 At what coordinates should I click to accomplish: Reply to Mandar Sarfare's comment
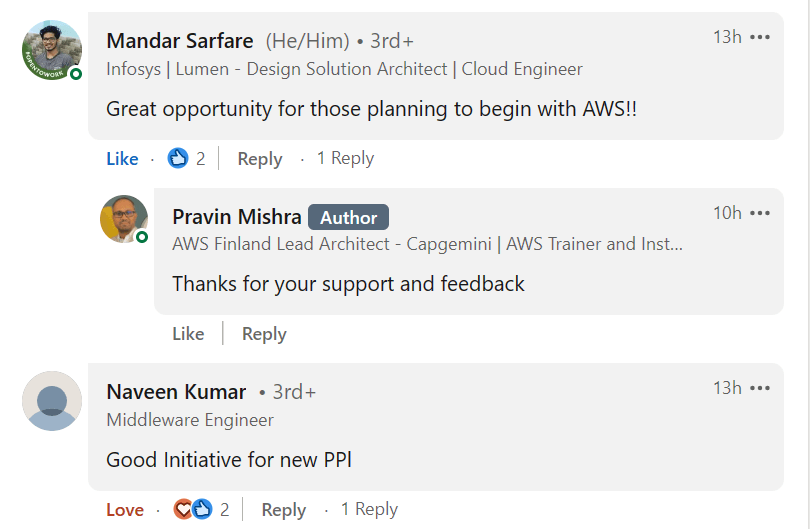260,158
